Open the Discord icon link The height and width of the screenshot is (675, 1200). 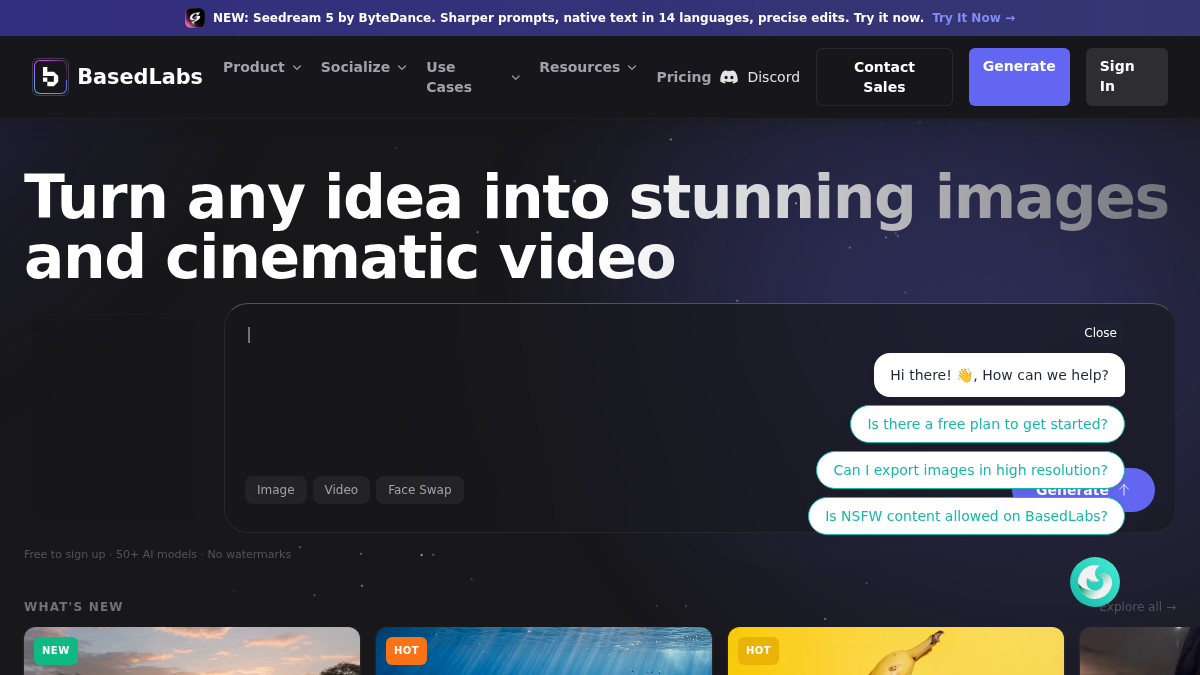click(x=729, y=77)
